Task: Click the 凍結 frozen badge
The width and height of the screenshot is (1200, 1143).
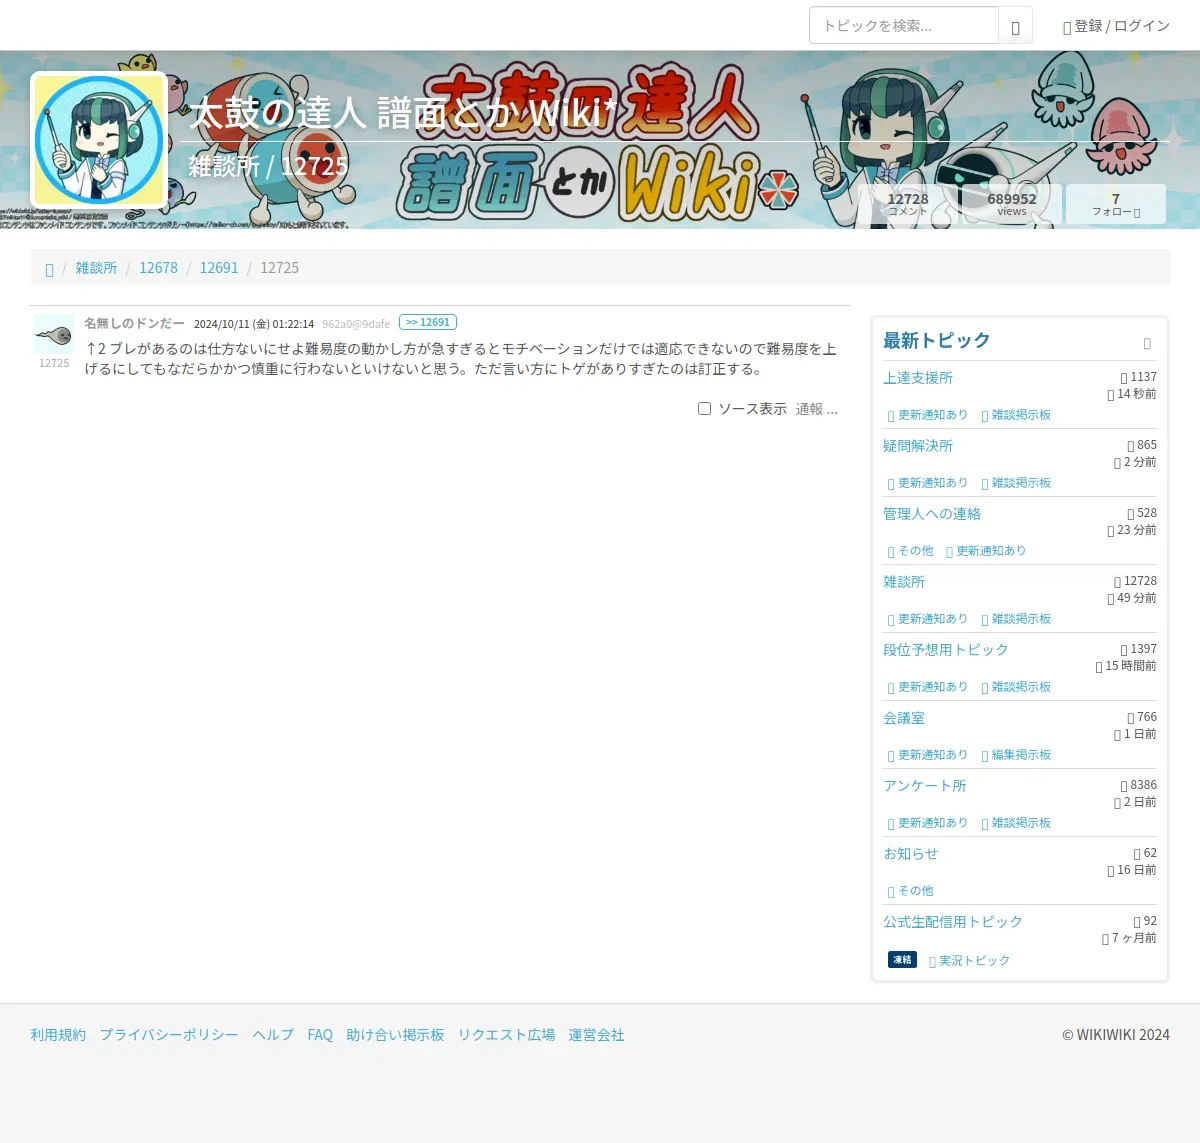Action: (x=902, y=960)
